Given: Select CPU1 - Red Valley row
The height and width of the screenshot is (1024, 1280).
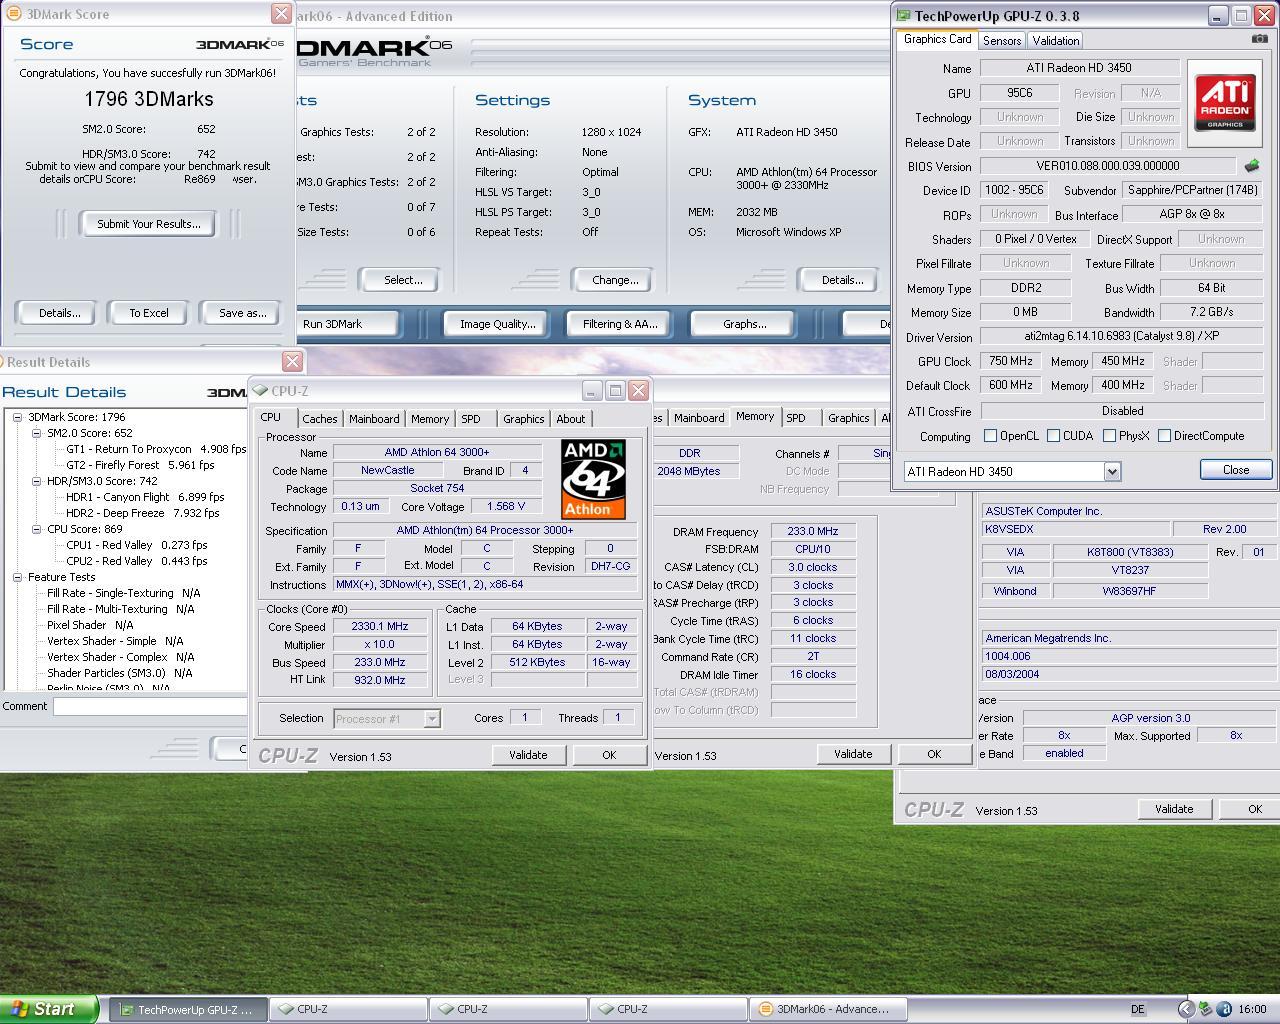Looking at the screenshot, I should pyautogui.click(x=137, y=545).
